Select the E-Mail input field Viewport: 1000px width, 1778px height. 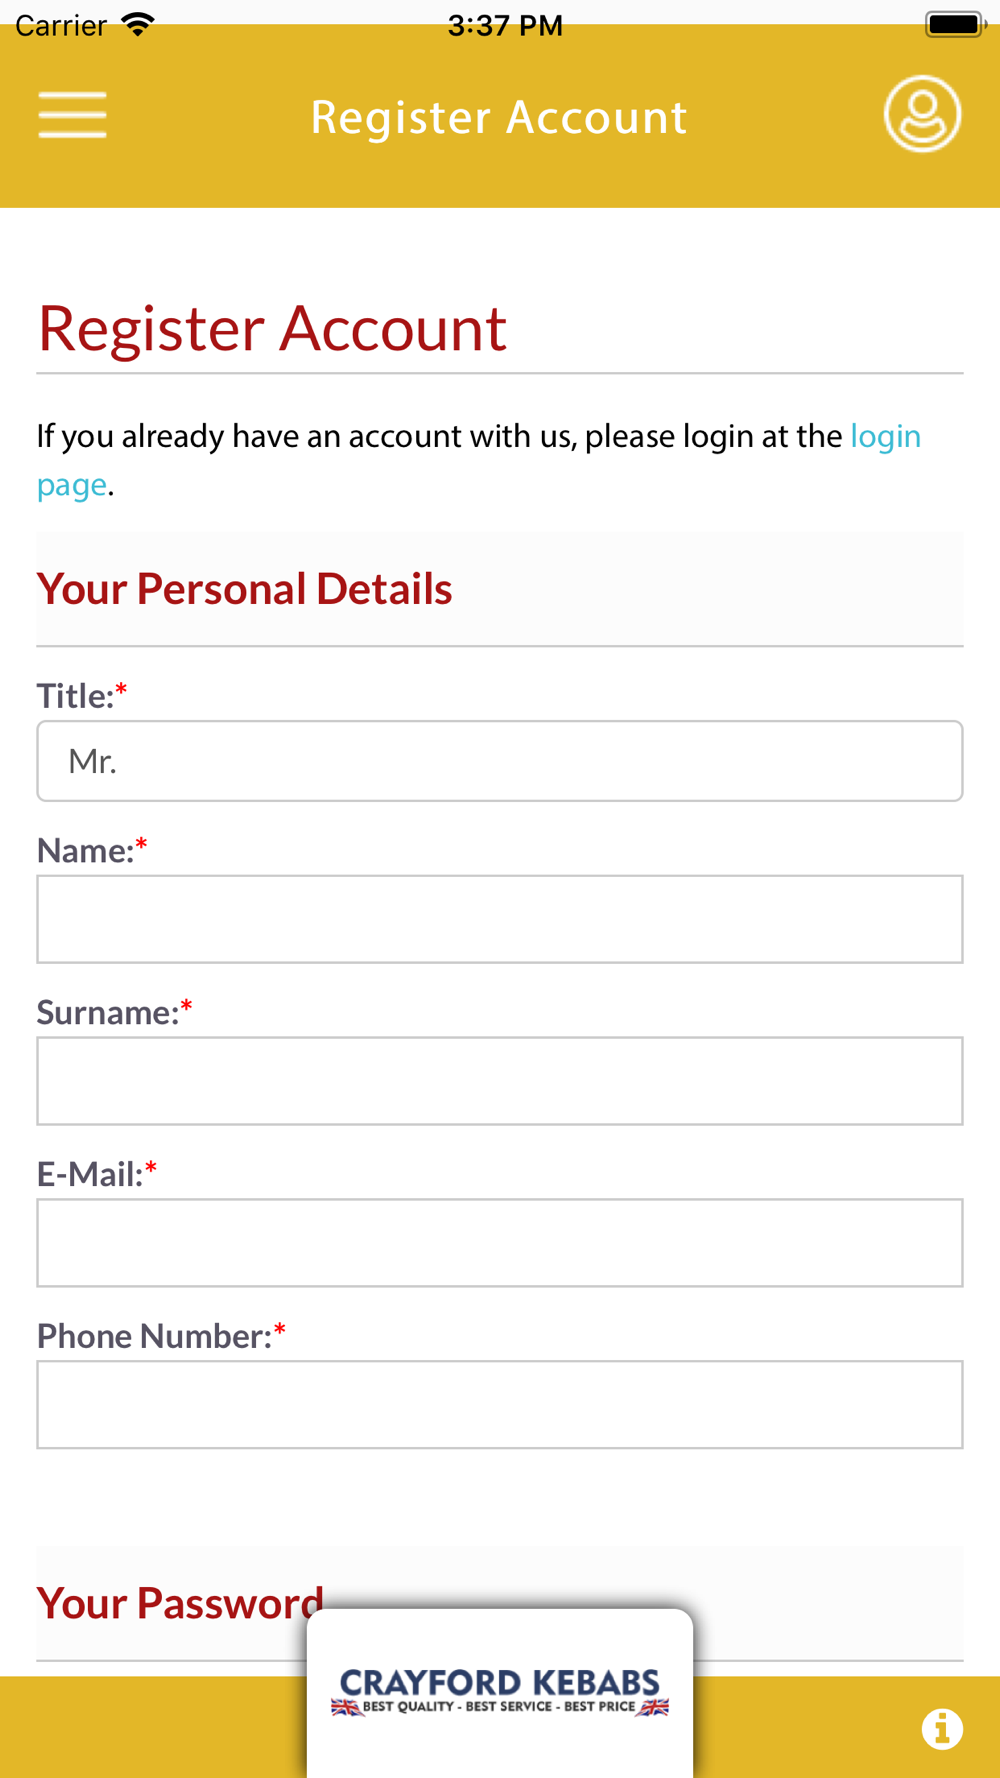coord(500,1243)
